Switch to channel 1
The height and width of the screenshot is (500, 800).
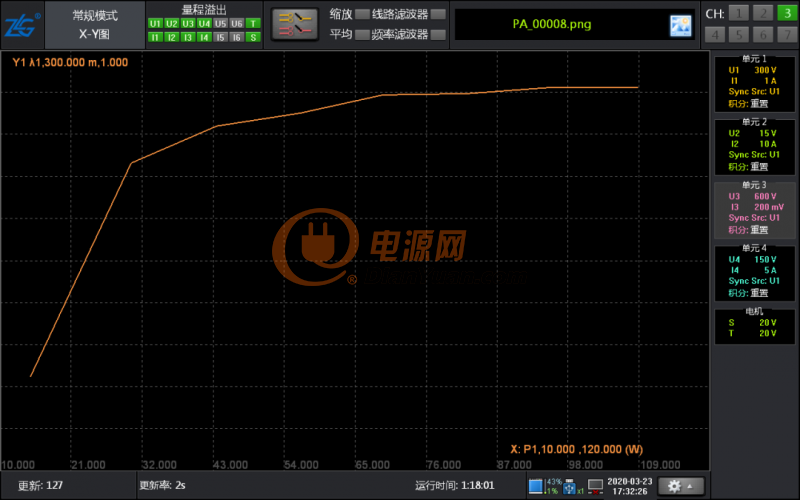737,13
